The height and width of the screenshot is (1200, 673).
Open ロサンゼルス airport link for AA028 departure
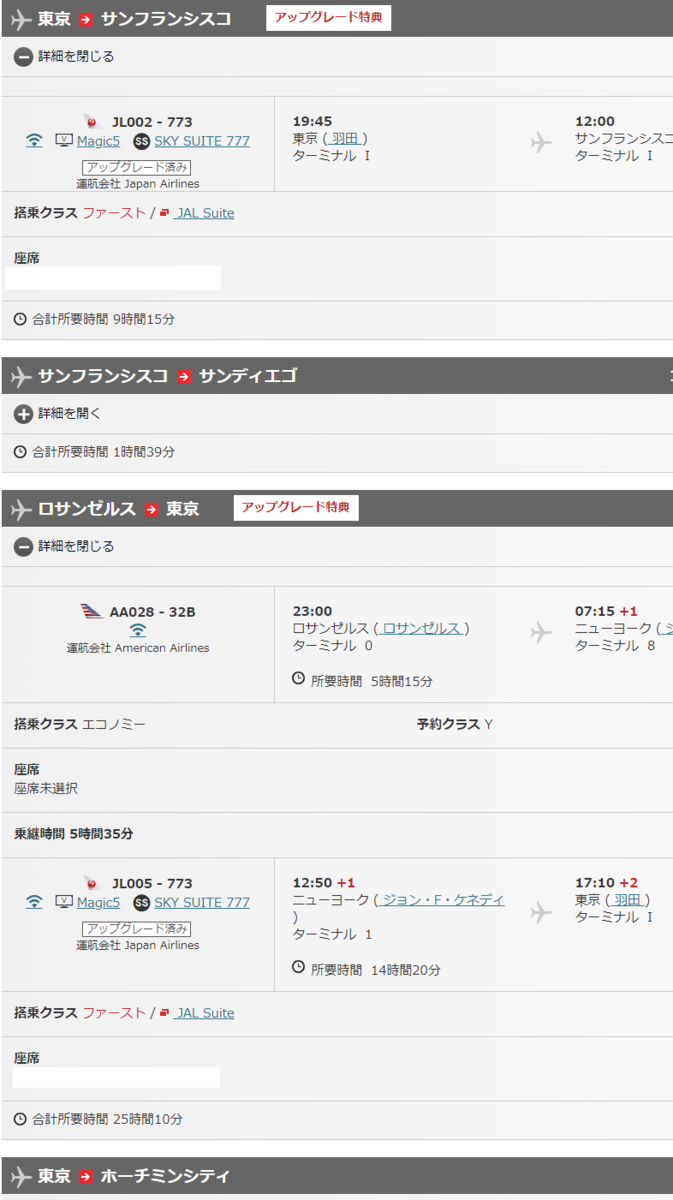click(421, 628)
